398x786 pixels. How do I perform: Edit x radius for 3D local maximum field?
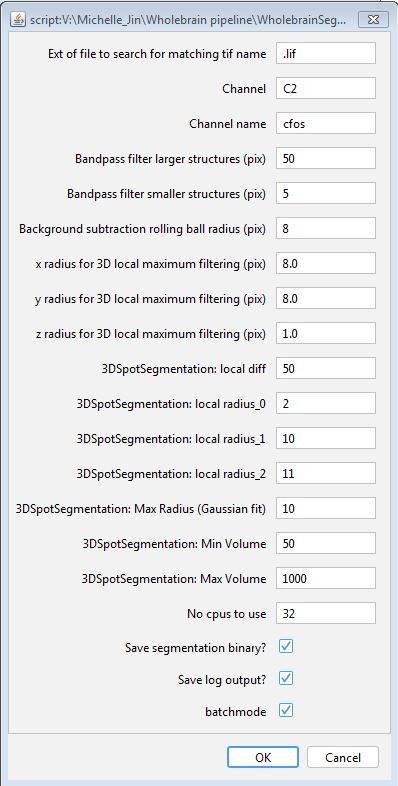click(x=326, y=263)
